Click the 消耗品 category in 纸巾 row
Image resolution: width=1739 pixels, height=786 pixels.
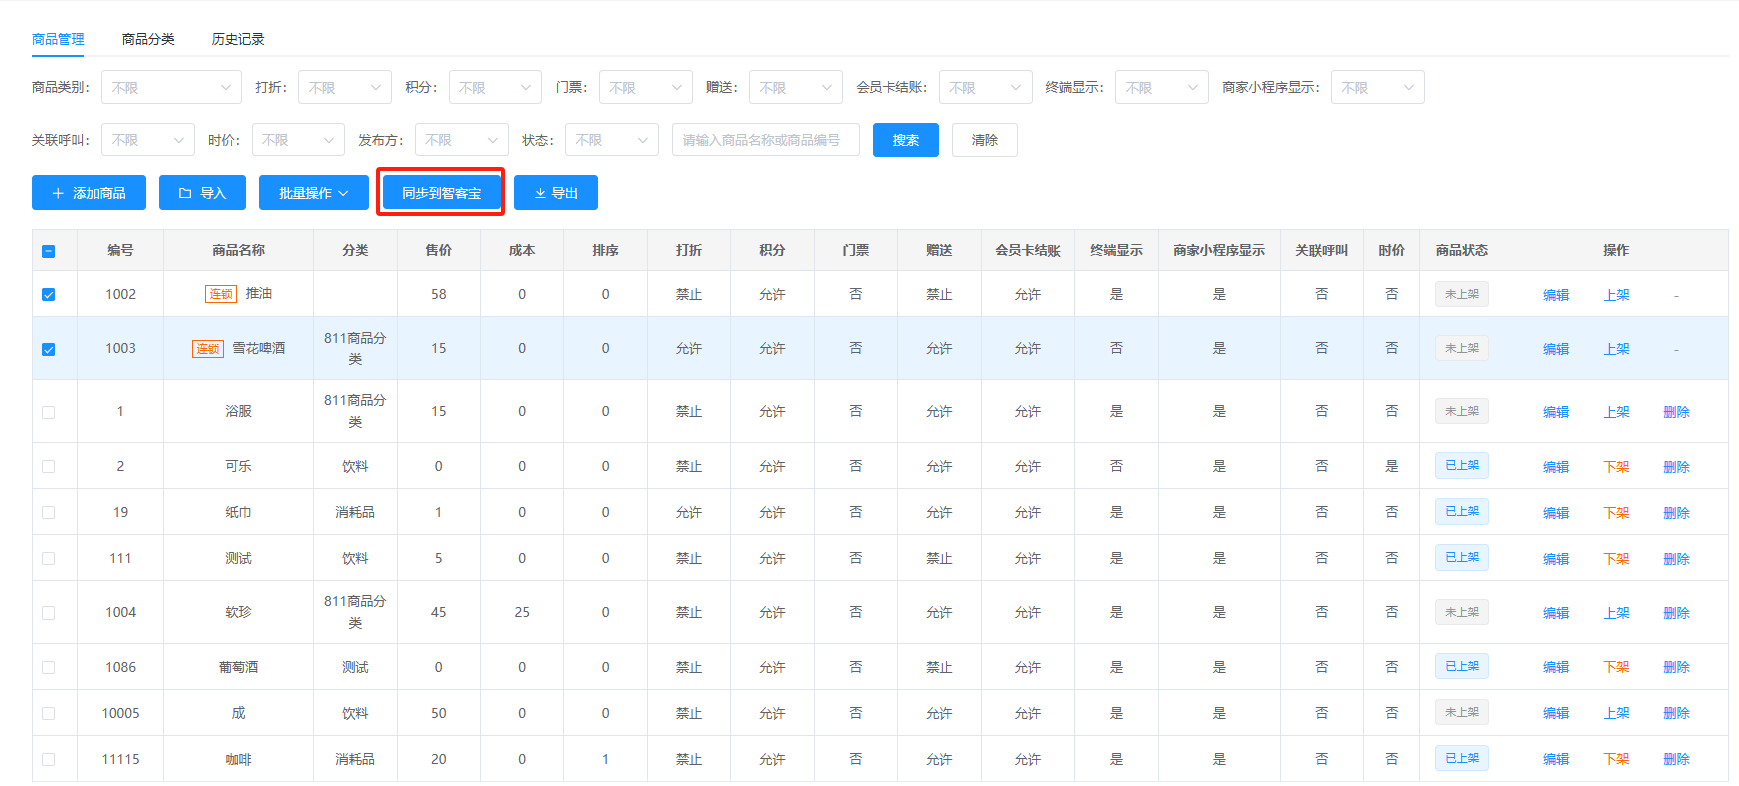click(355, 512)
